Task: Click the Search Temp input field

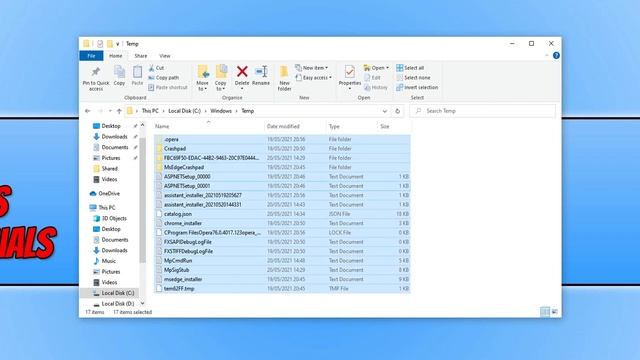Action: (482, 111)
